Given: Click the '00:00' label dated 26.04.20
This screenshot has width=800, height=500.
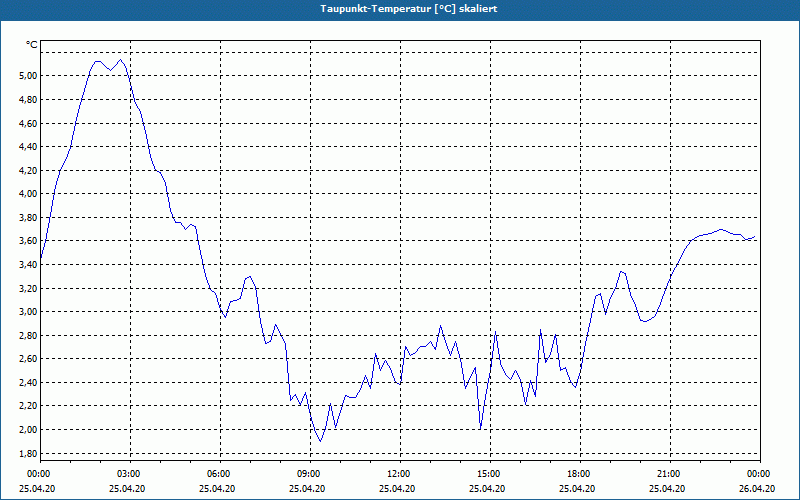Looking at the screenshot, I should point(760,474).
